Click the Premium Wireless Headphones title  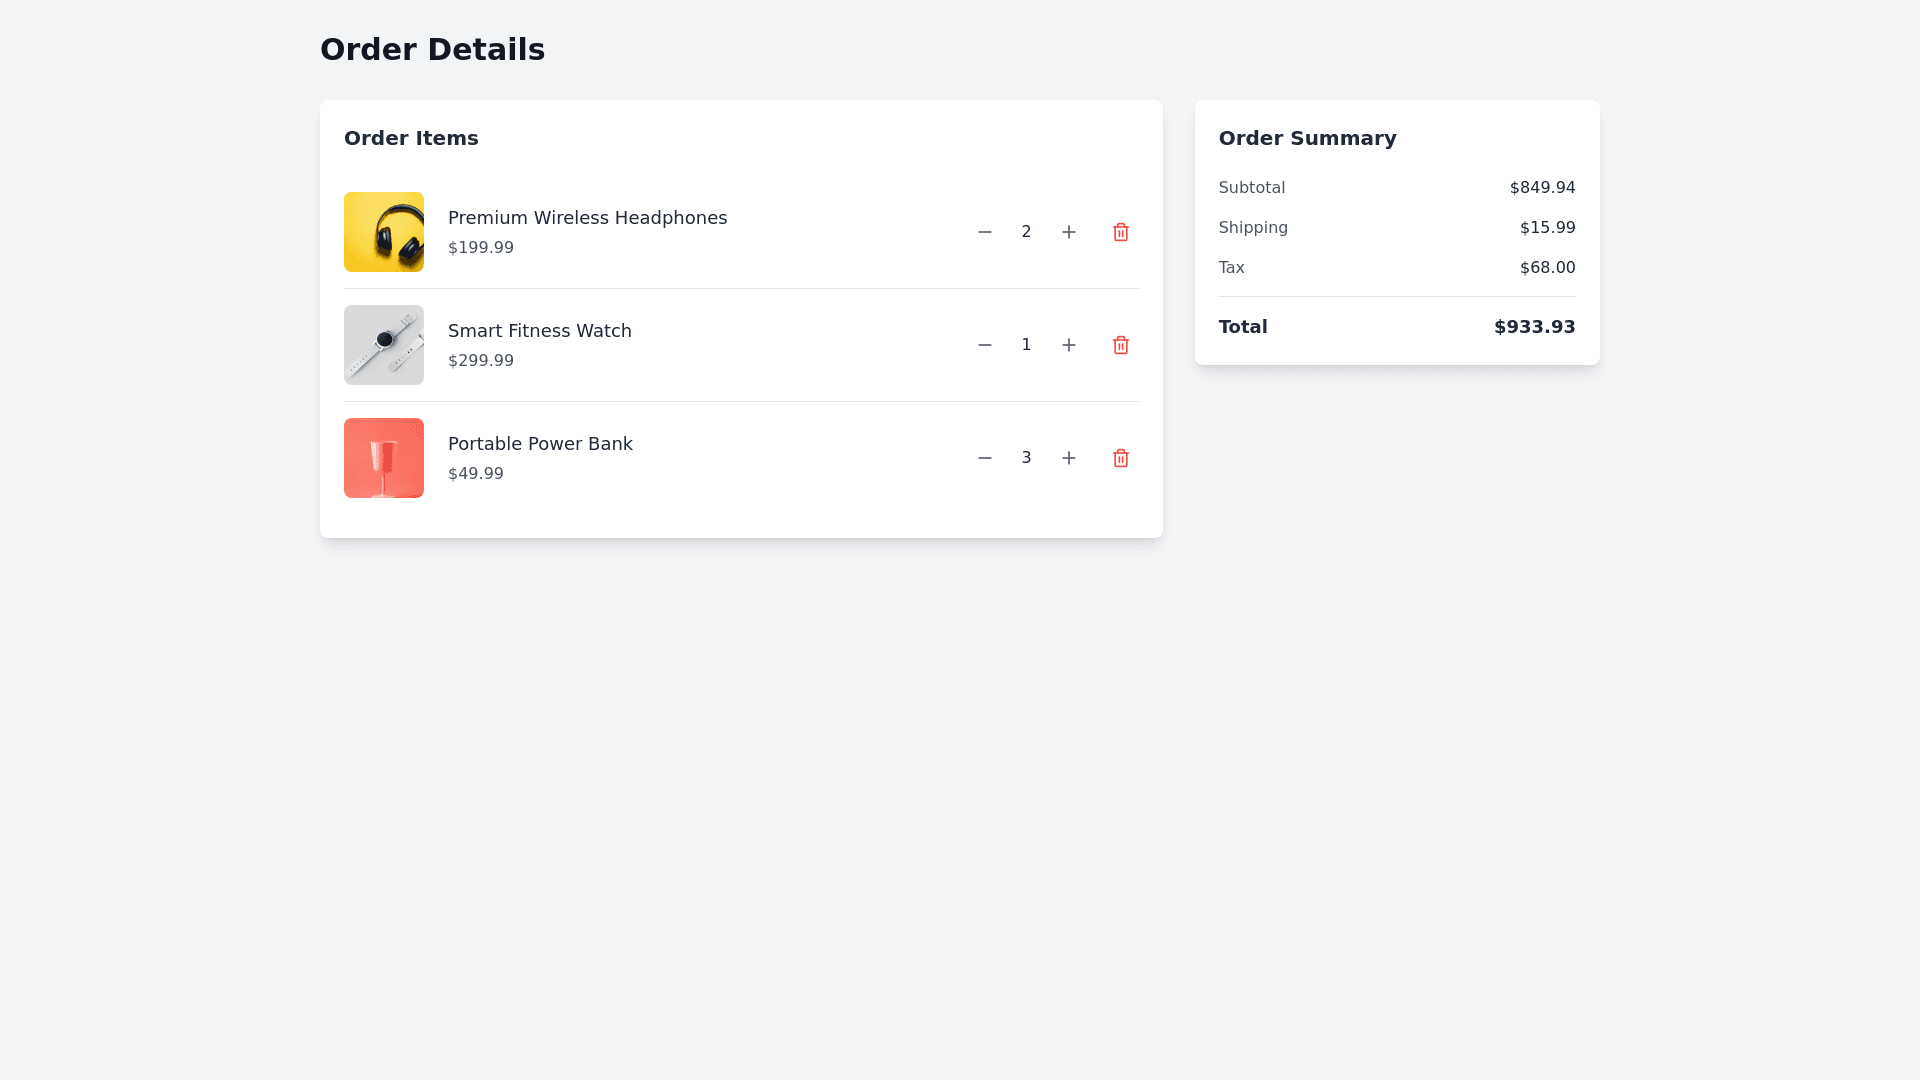pos(587,218)
